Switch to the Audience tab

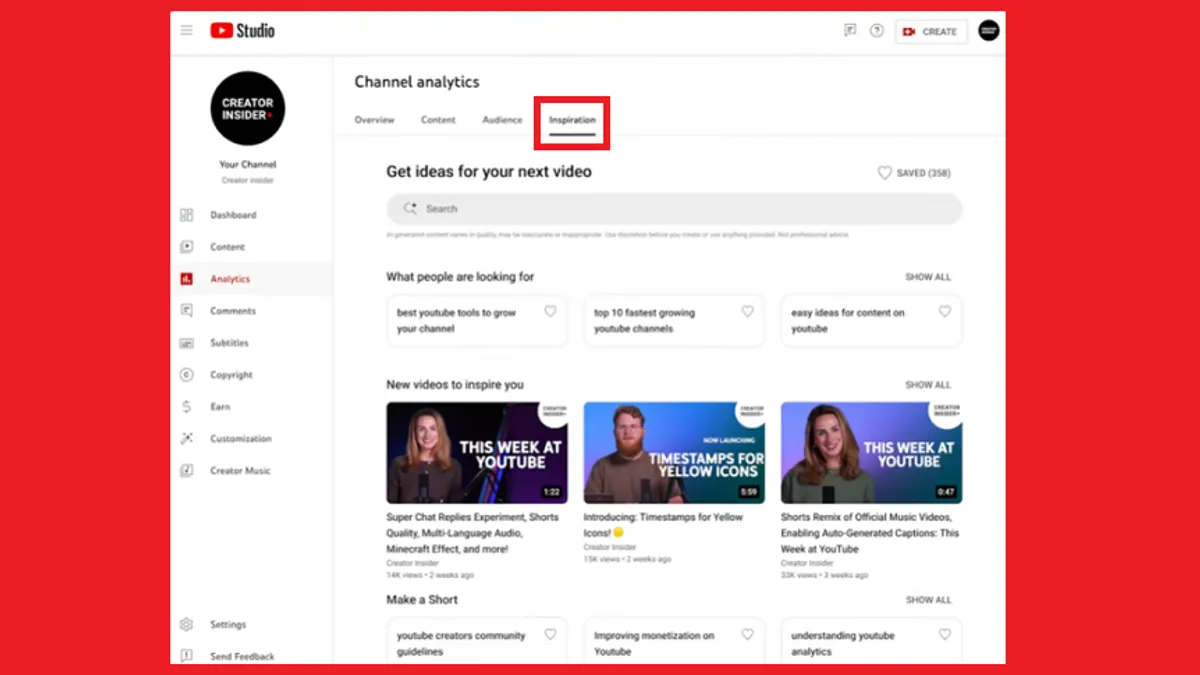tap(502, 120)
